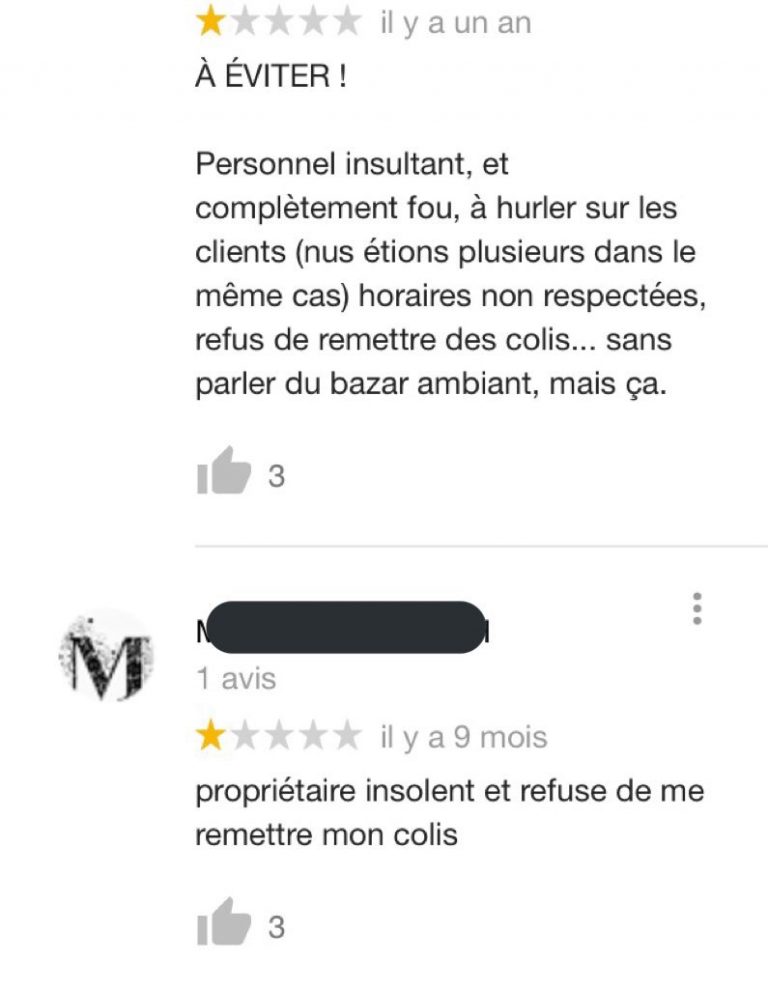Tap thumbs-up under "propriétaire insolent" review

point(224,922)
